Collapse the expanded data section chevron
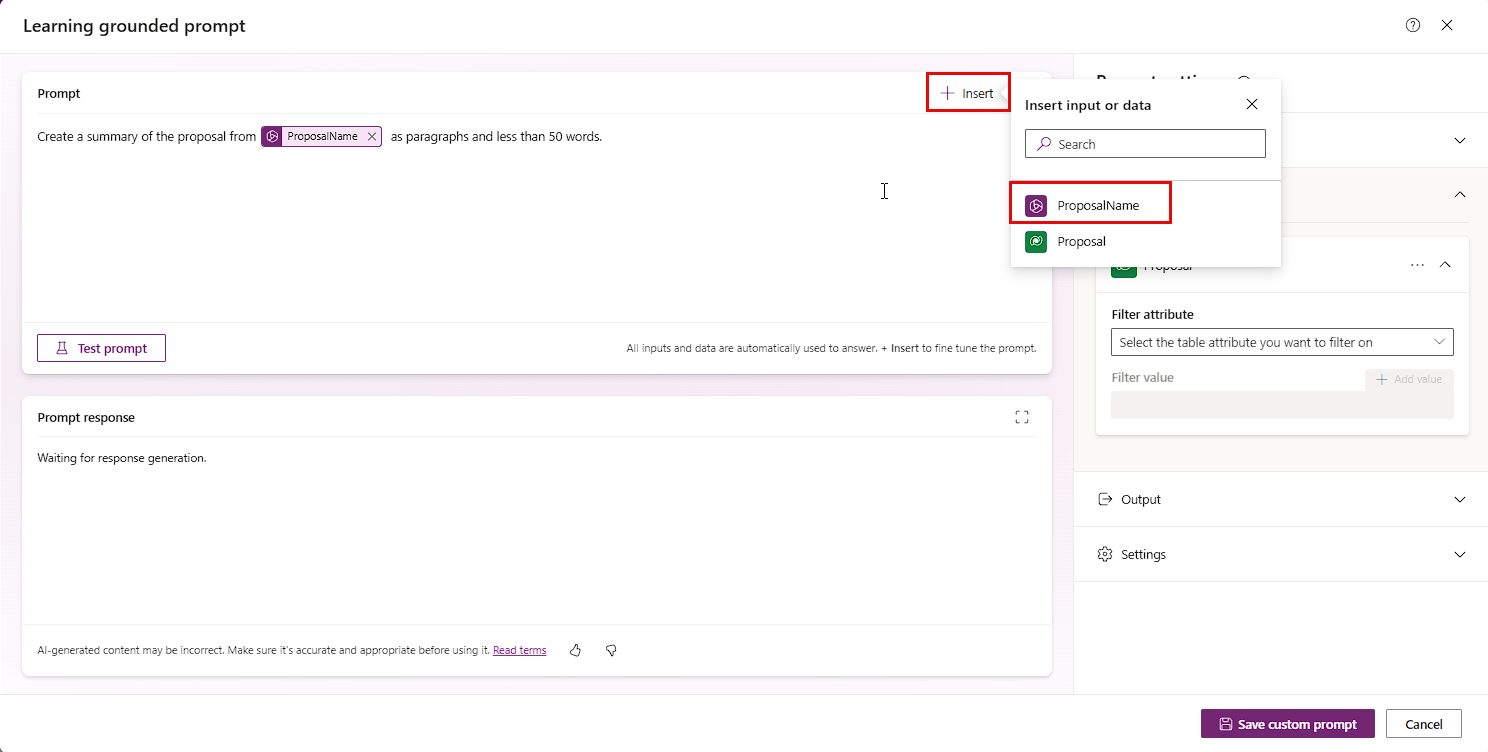This screenshot has width=1488, height=752. (x=1460, y=195)
